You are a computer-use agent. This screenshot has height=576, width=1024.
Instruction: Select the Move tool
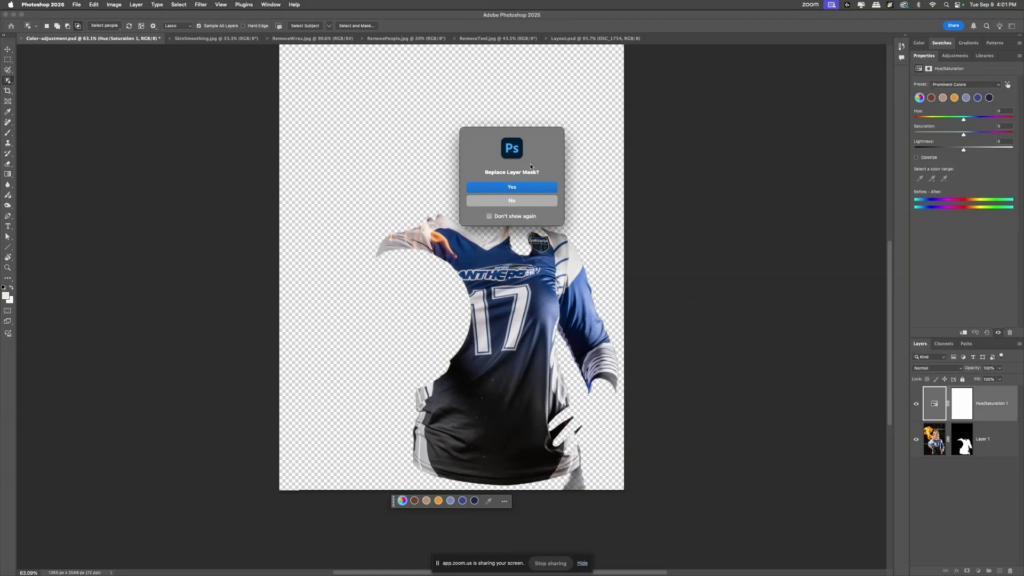8,49
